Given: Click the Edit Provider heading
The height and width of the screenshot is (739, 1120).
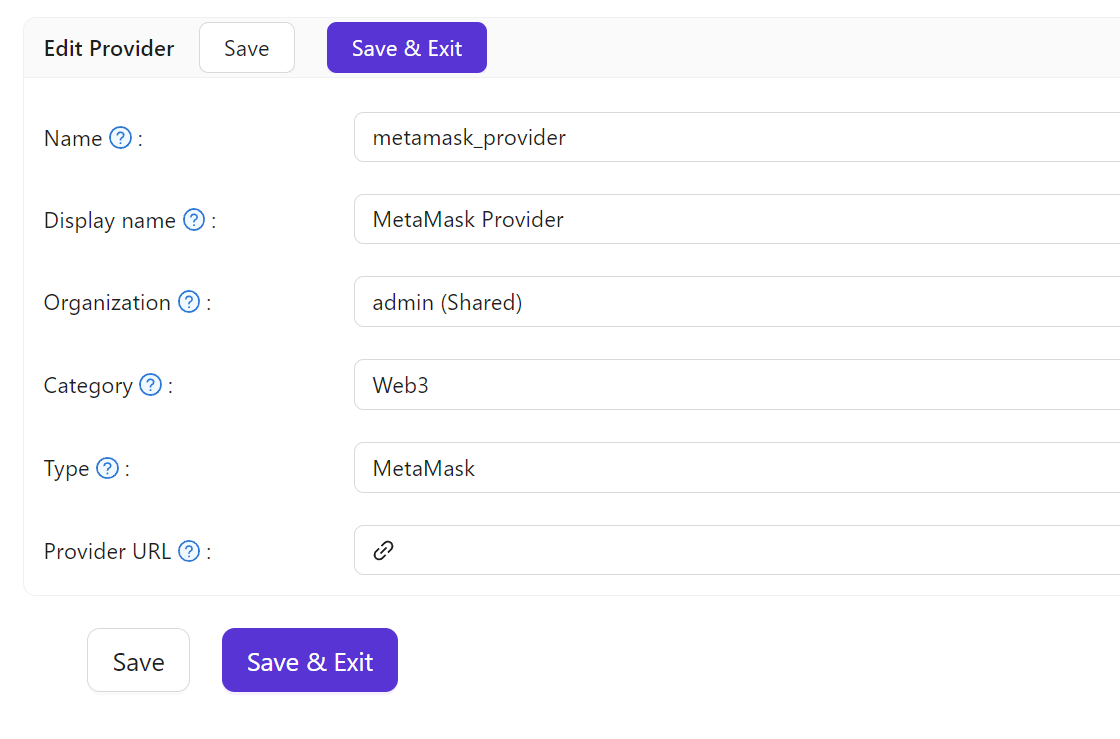Looking at the screenshot, I should 109,47.
